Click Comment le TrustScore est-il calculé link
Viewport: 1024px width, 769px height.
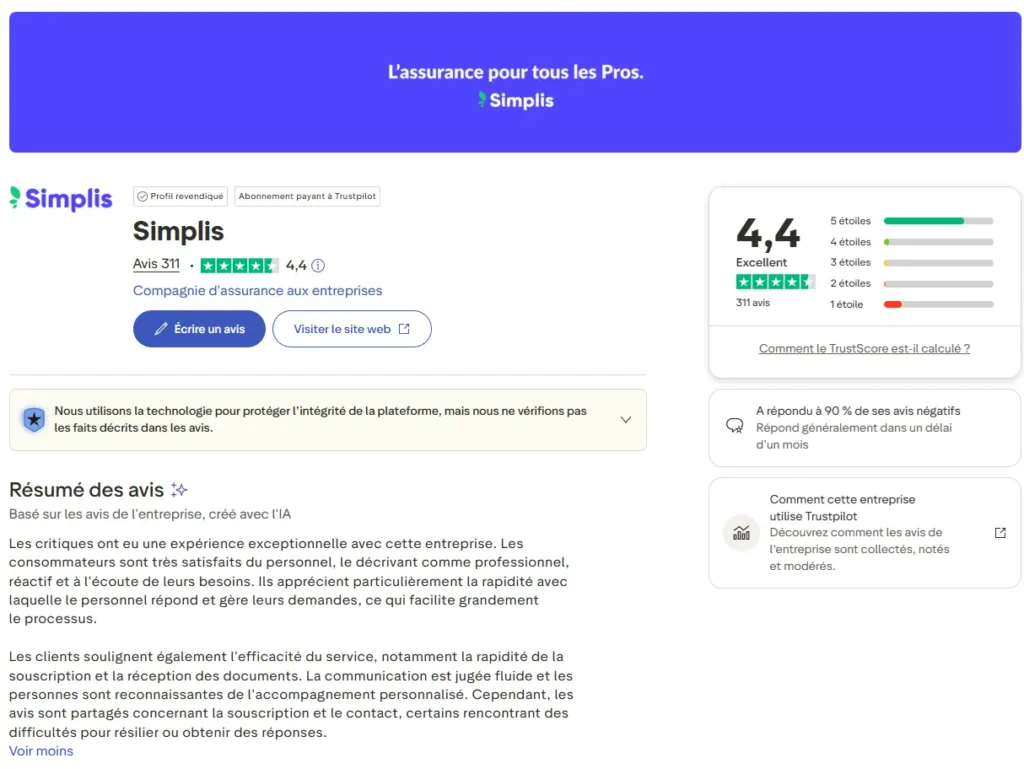[864, 349]
